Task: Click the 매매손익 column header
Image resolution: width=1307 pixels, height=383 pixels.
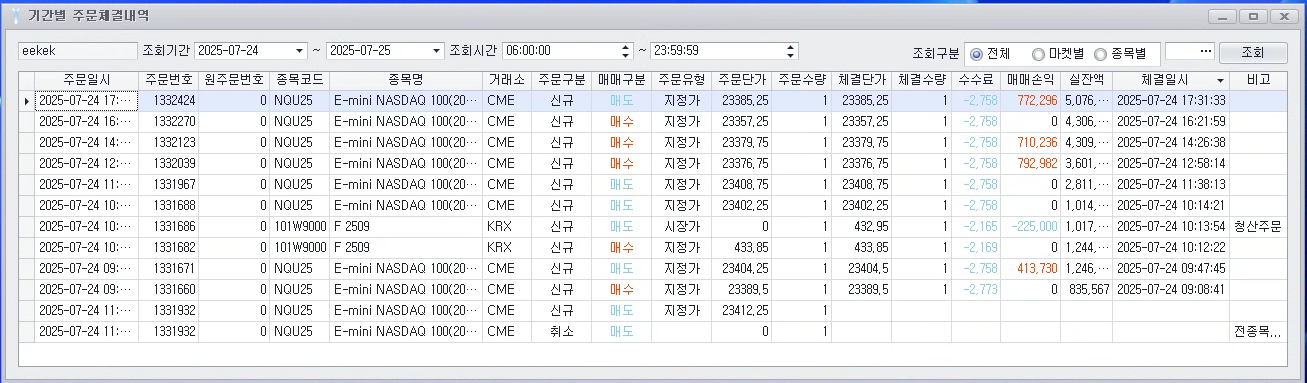Action: [x=1031, y=80]
